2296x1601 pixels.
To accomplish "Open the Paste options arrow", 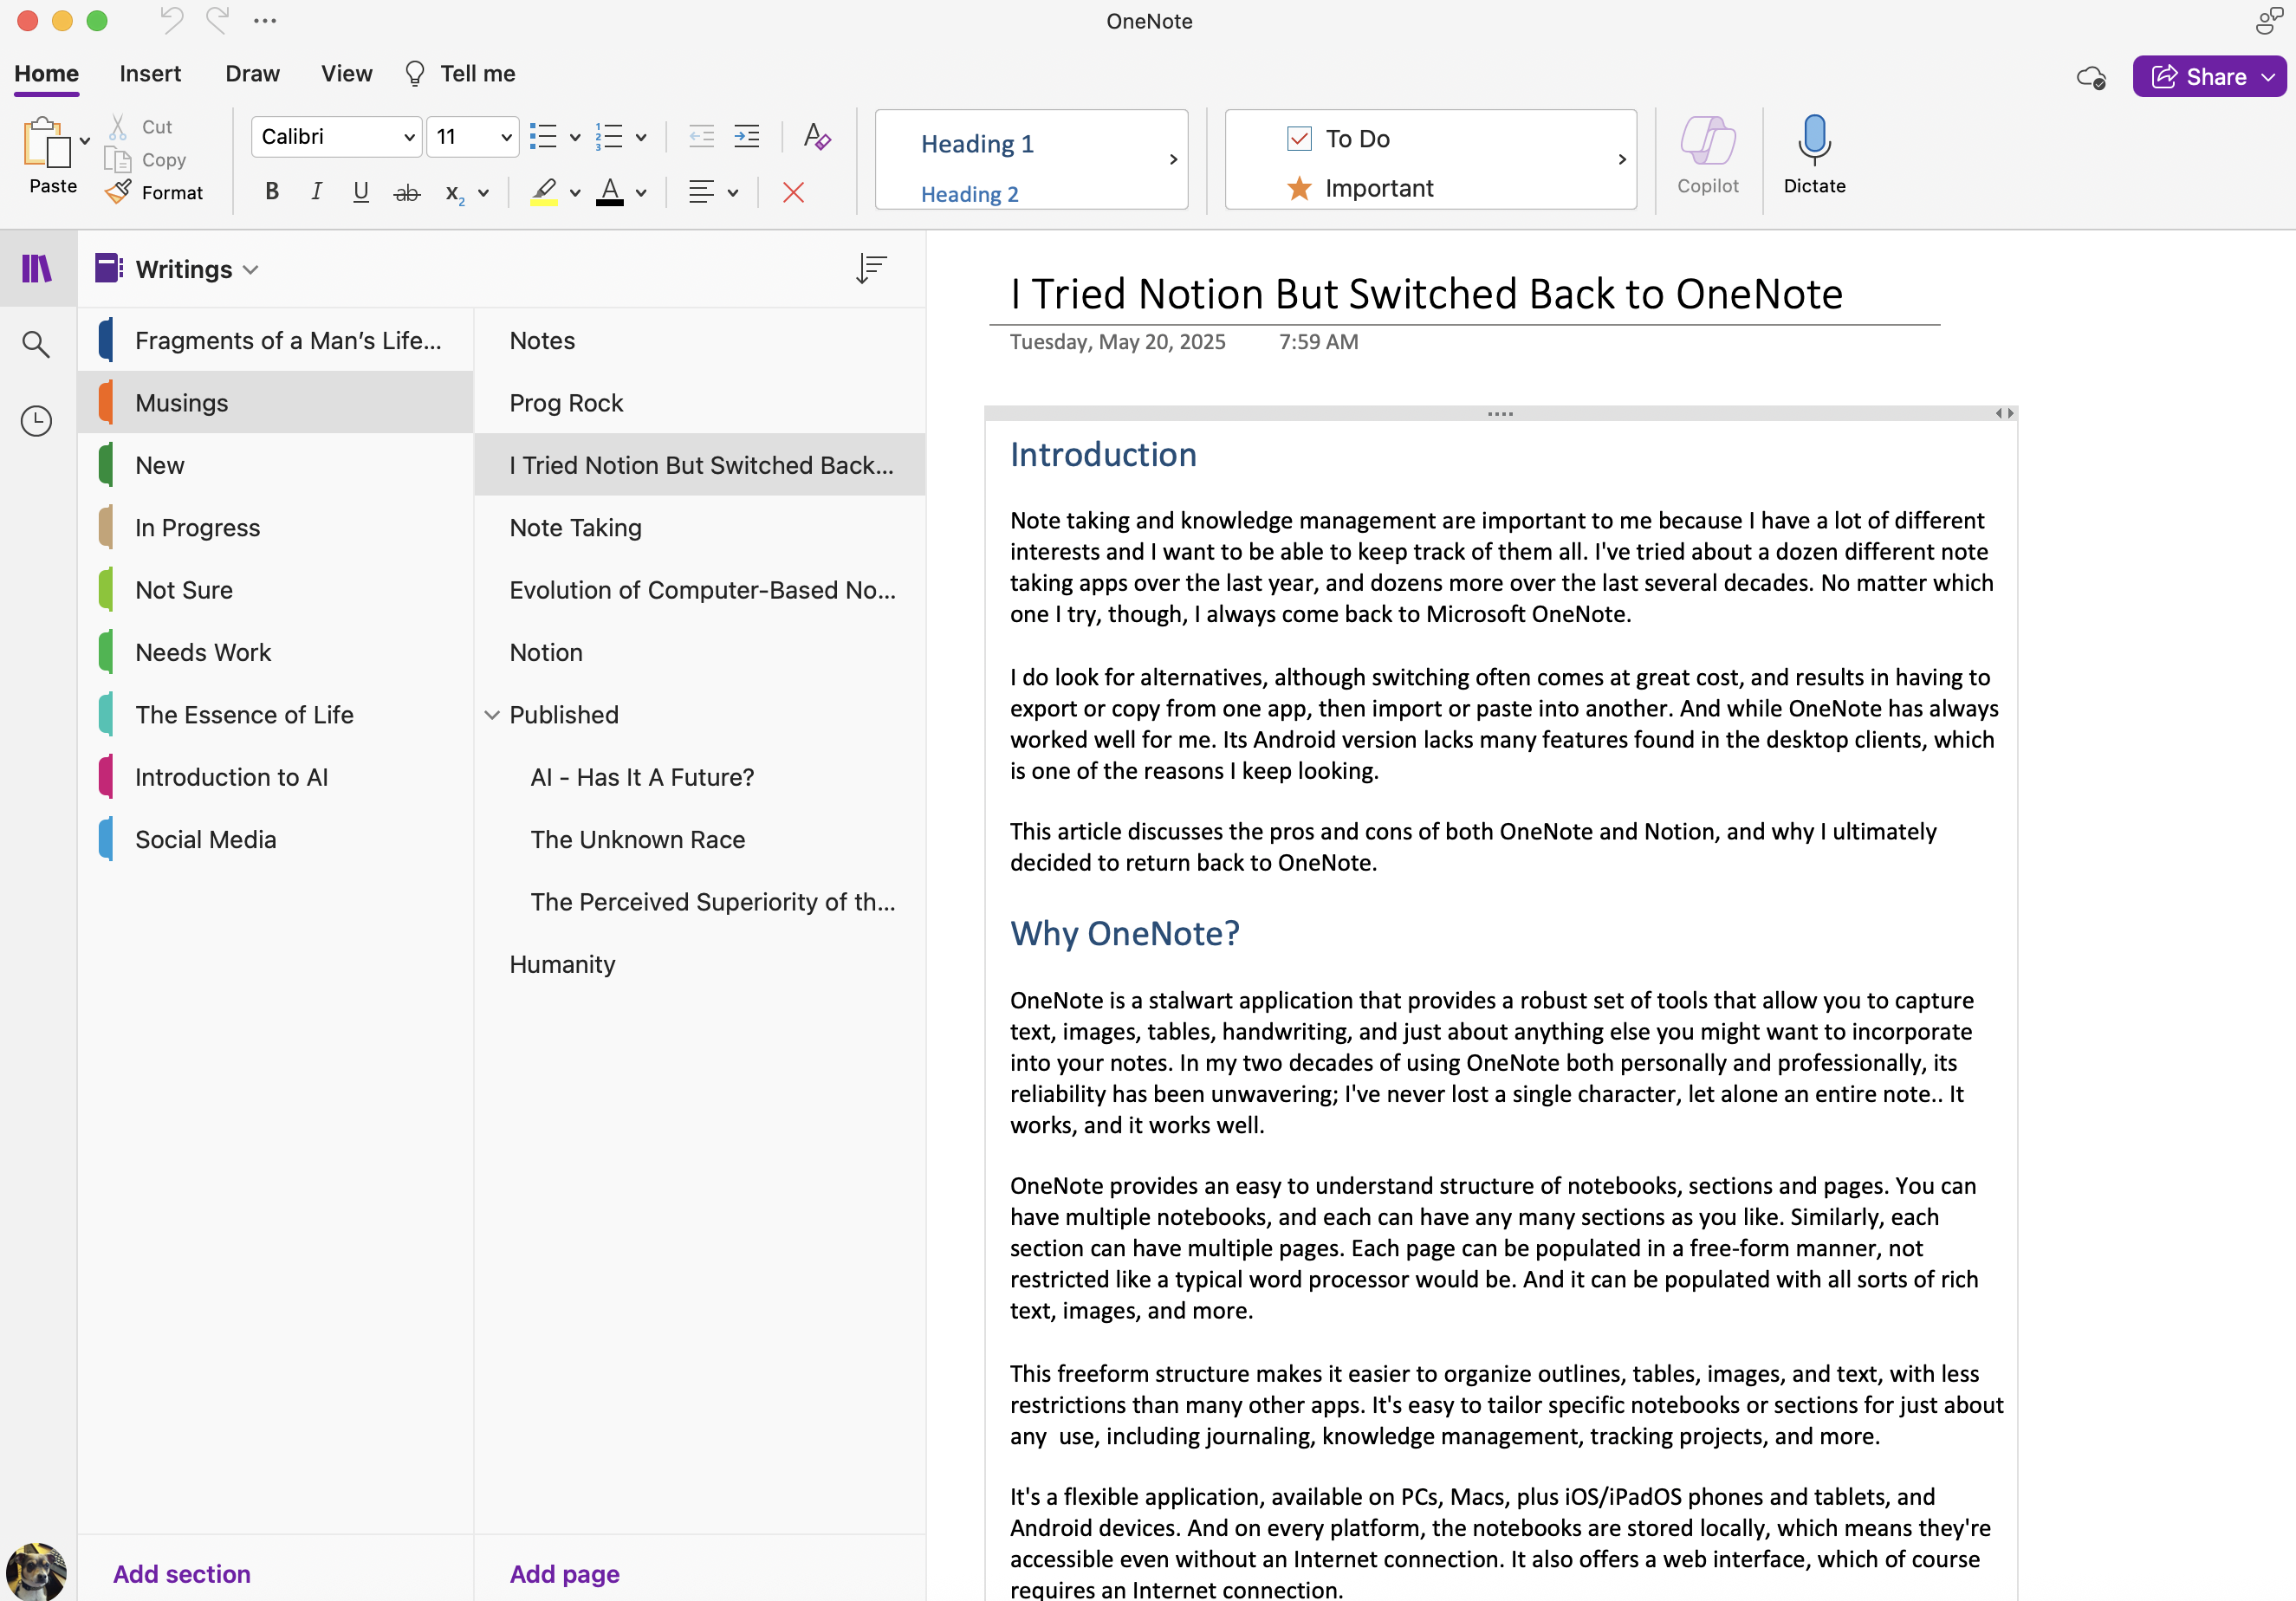I will [85, 141].
